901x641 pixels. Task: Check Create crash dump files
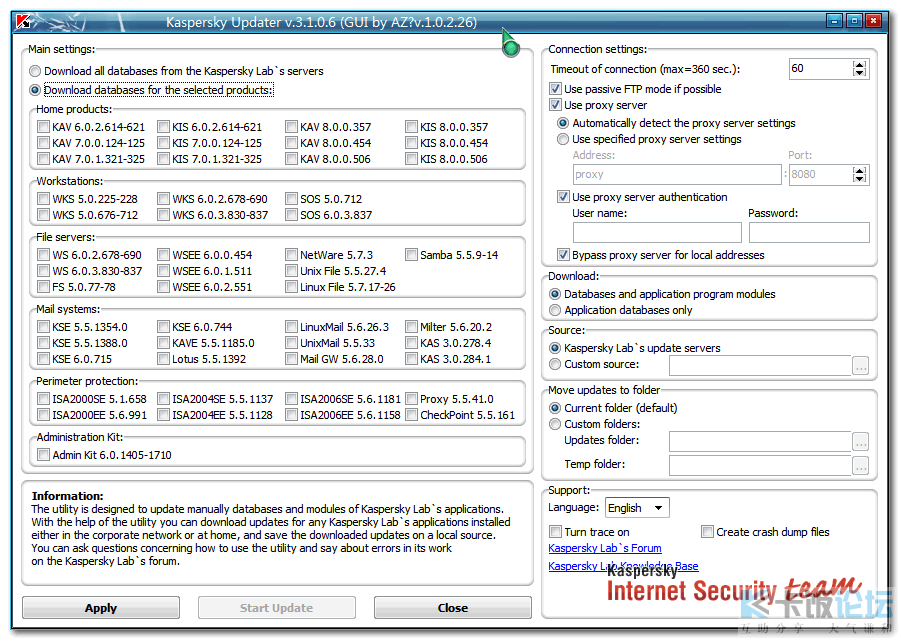(707, 531)
